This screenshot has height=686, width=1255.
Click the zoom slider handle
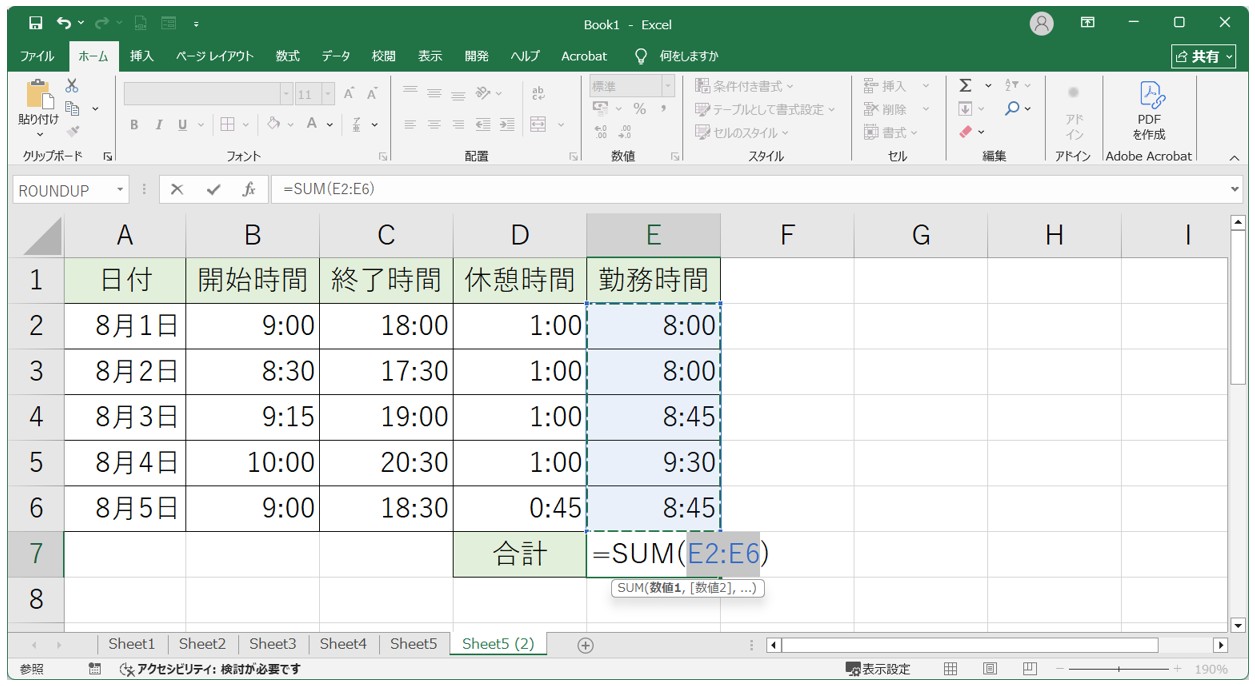coord(1118,669)
